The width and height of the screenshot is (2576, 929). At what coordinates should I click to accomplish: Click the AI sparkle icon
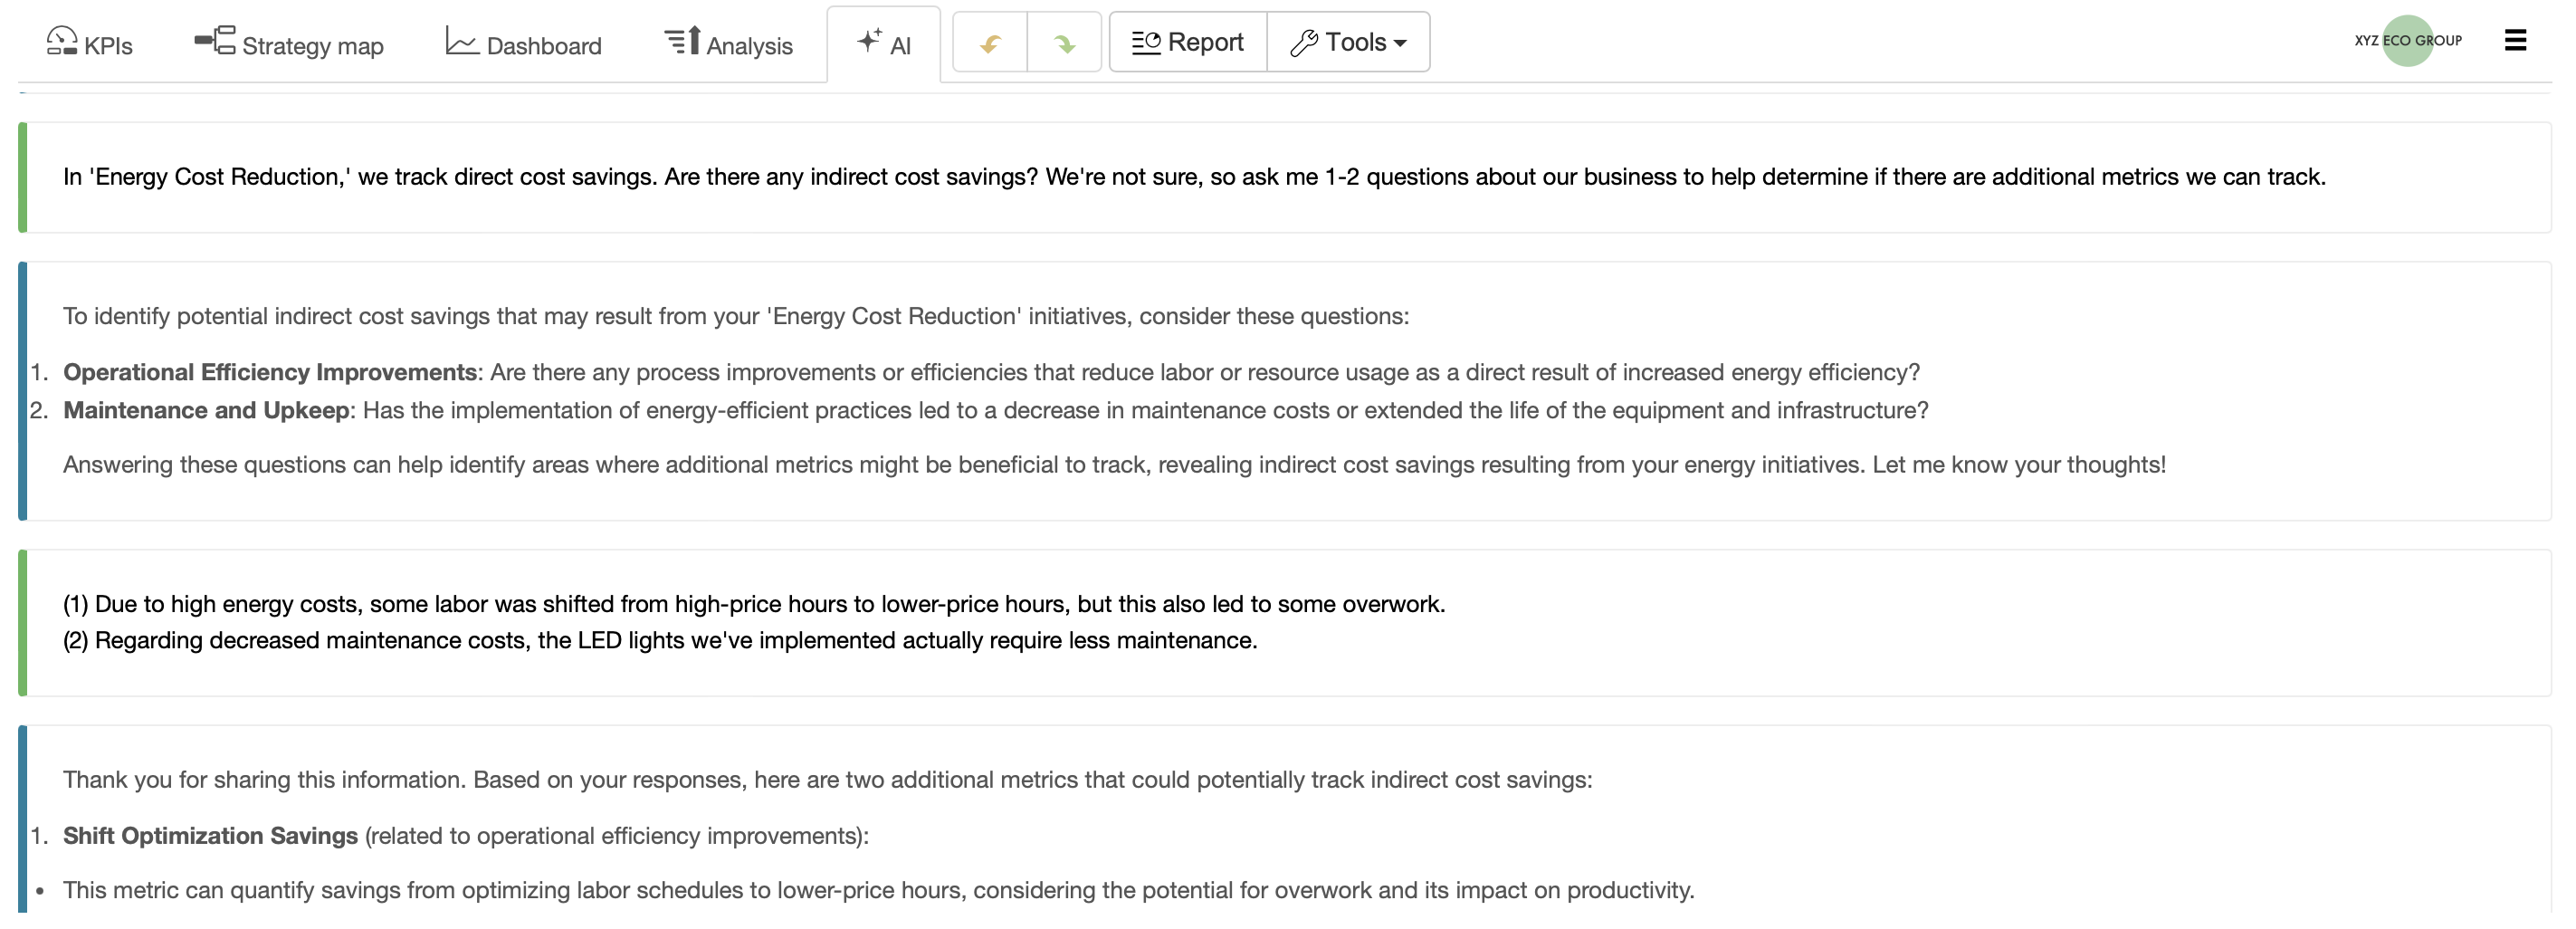869,41
